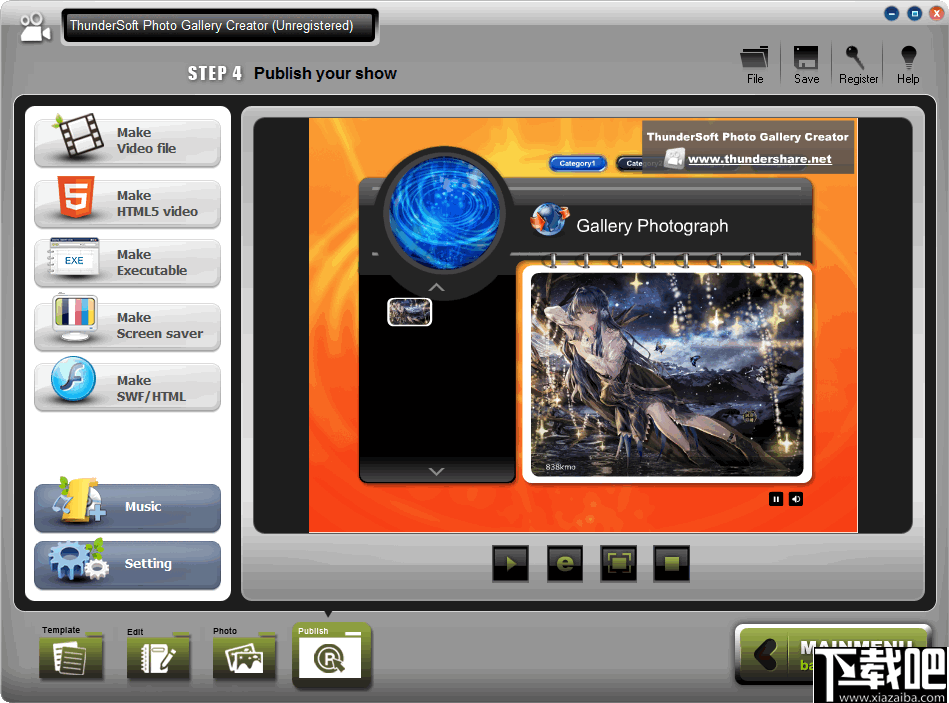Open the Register dialog
Screen dimensions: 949x703
click(858, 63)
